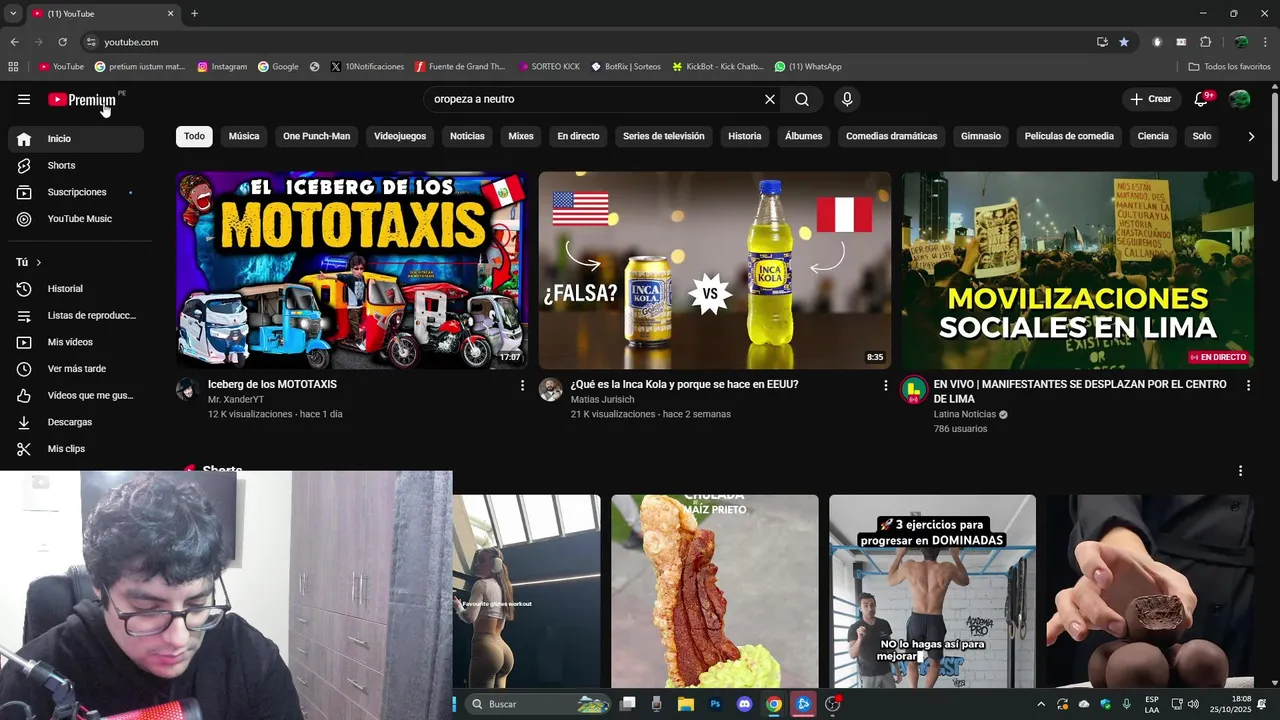Select the Comedias dramáticas chip
1280x720 pixels.
[892, 136]
